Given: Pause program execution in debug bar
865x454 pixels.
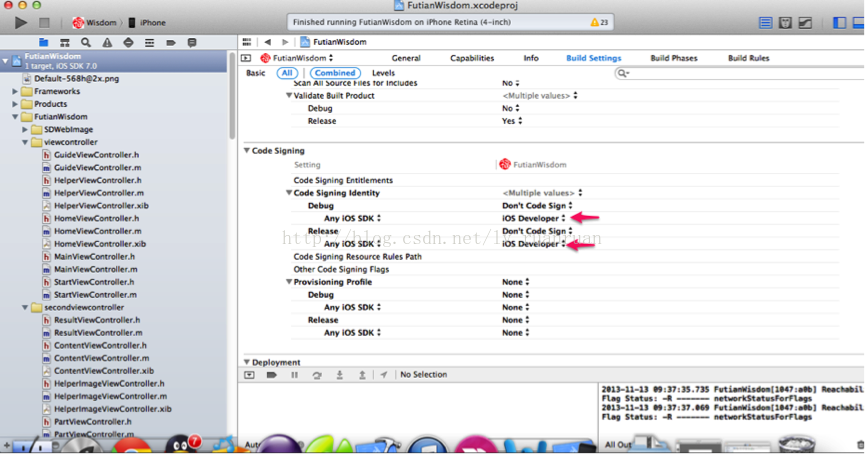Looking at the screenshot, I should (x=295, y=375).
